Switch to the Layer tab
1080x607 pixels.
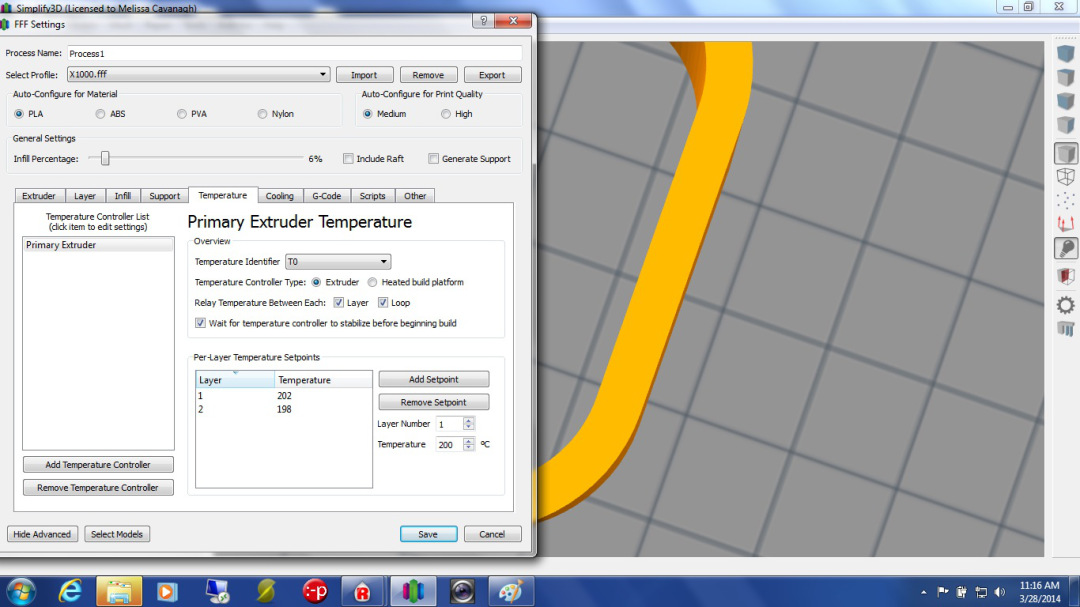click(x=85, y=196)
